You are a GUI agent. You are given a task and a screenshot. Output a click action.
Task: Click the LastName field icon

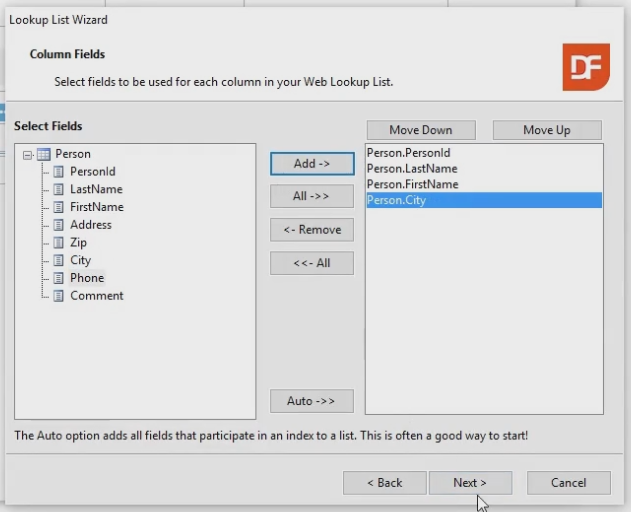58,189
